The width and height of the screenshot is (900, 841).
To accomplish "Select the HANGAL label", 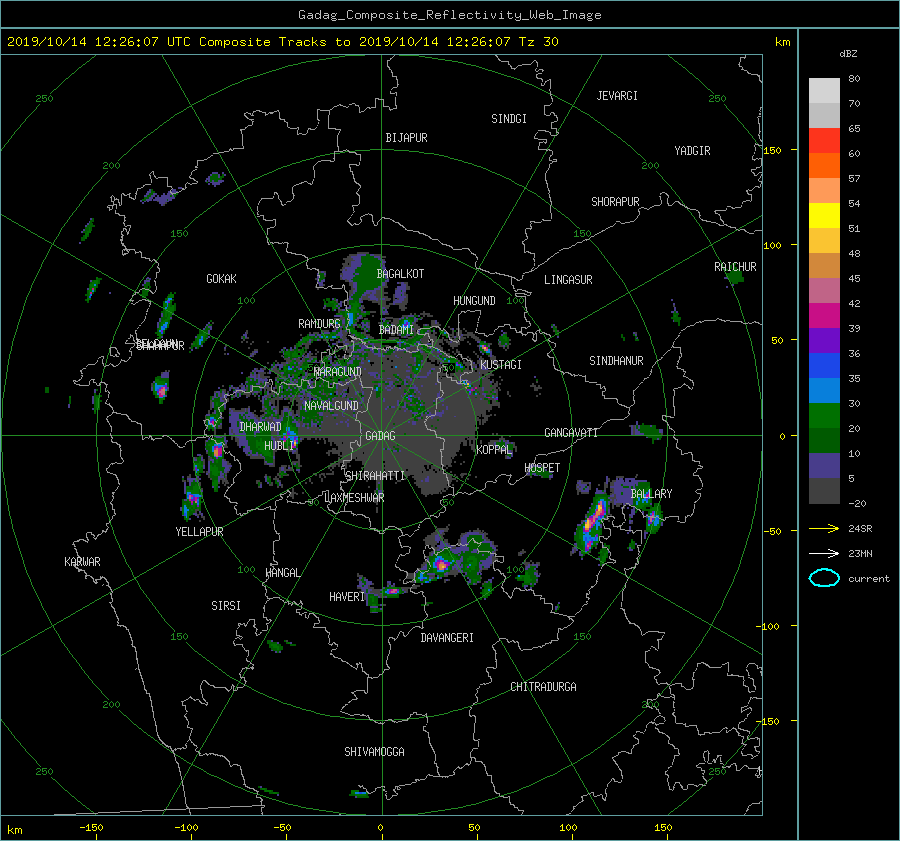I will pos(283,573).
